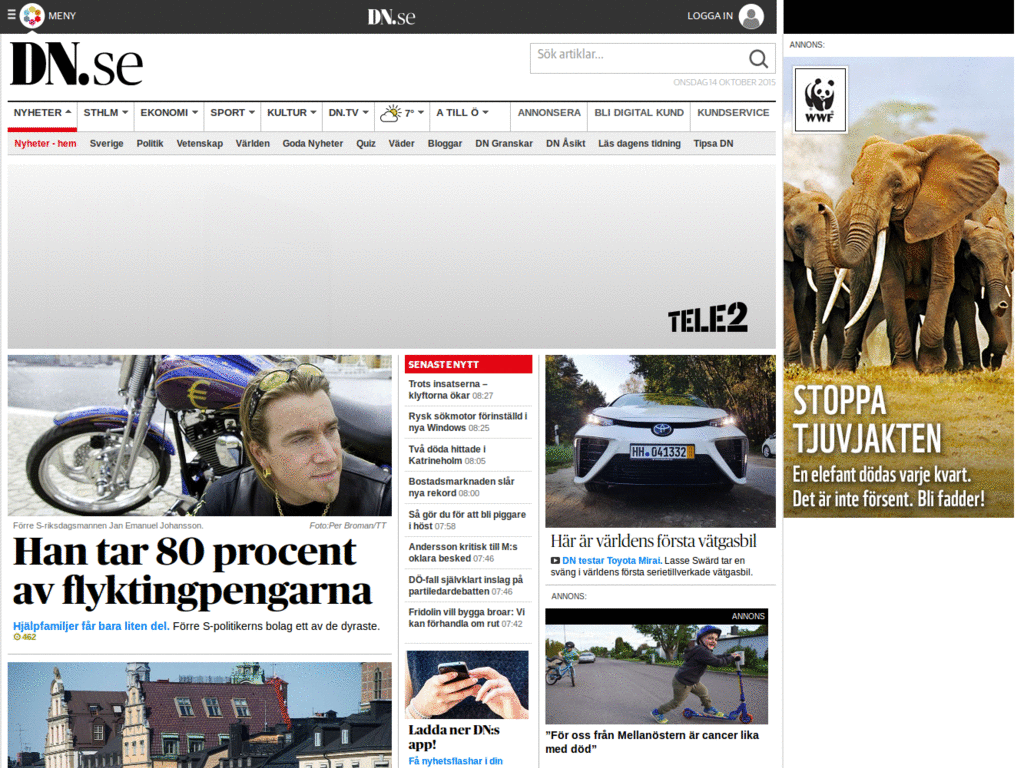Open Här är världens första vätgasbil headline

(x=653, y=541)
